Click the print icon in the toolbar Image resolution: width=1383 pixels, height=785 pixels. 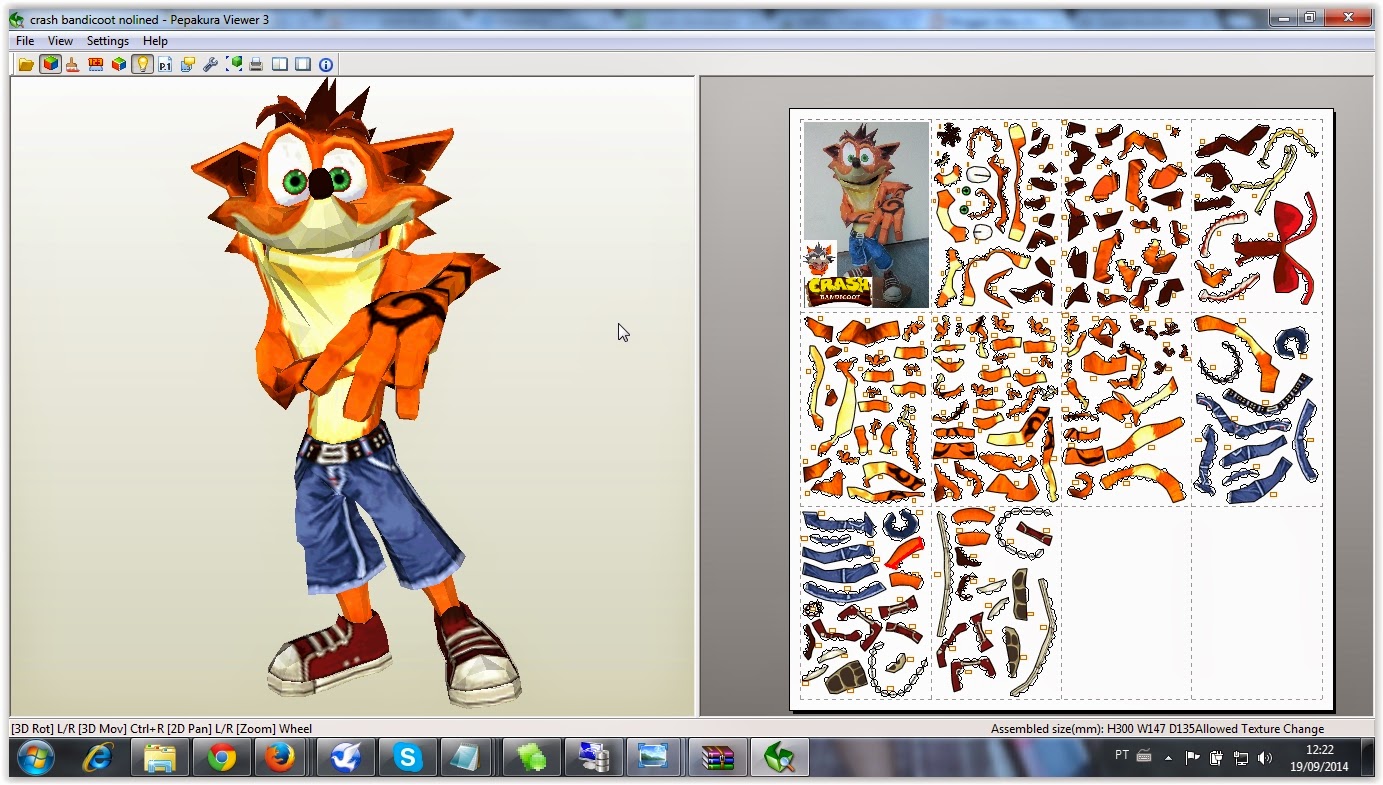pos(258,64)
